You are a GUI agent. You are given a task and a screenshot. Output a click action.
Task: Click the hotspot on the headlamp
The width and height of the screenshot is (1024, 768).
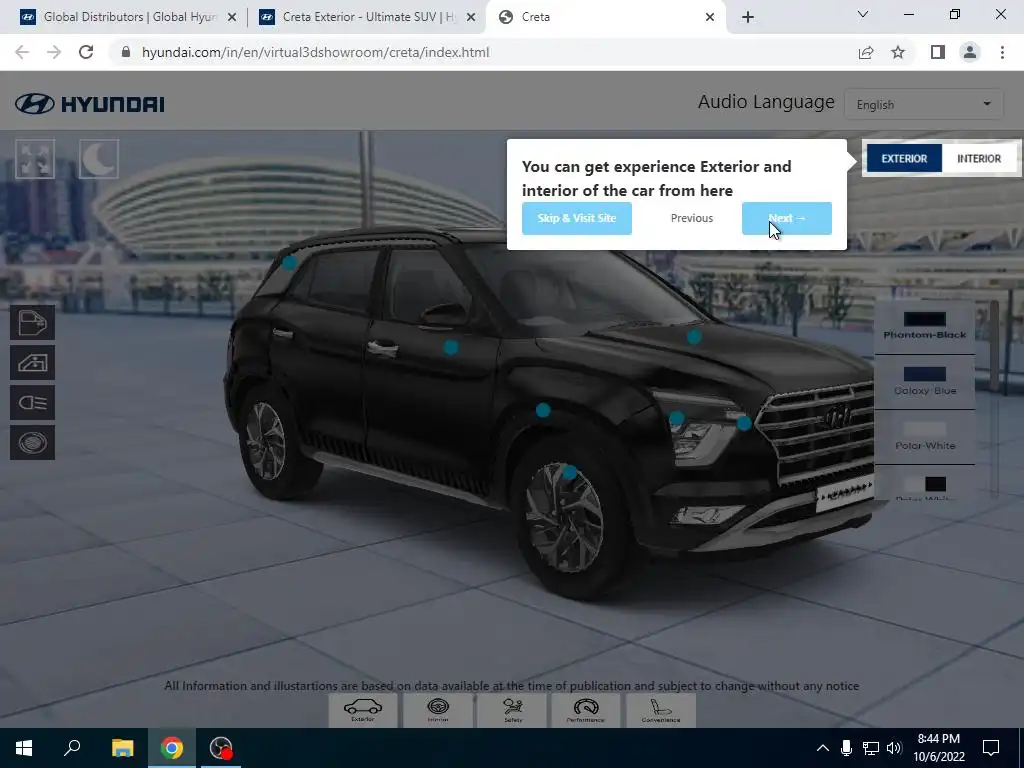pos(677,418)
